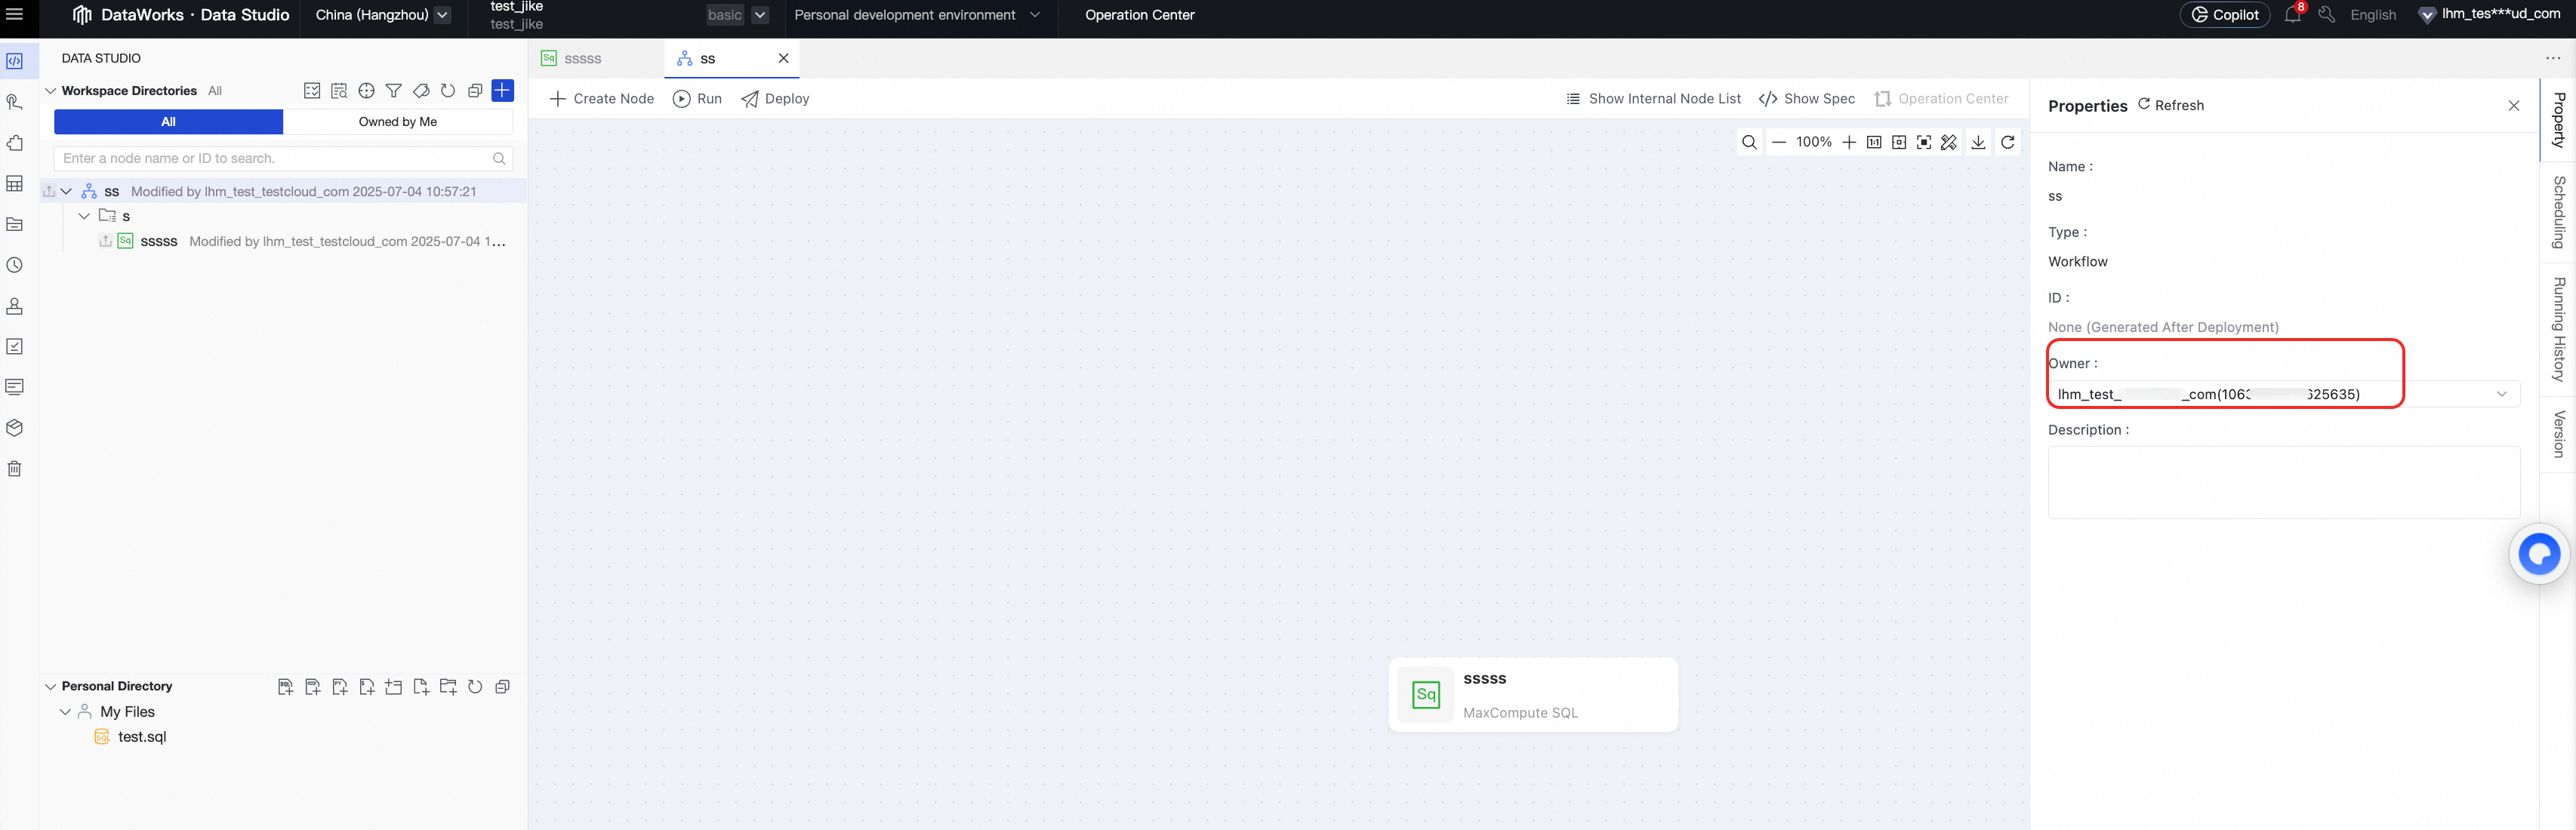Collapse the Personal Directory section
This screenshot has height=830, width=2576.
tap(50, 687)
